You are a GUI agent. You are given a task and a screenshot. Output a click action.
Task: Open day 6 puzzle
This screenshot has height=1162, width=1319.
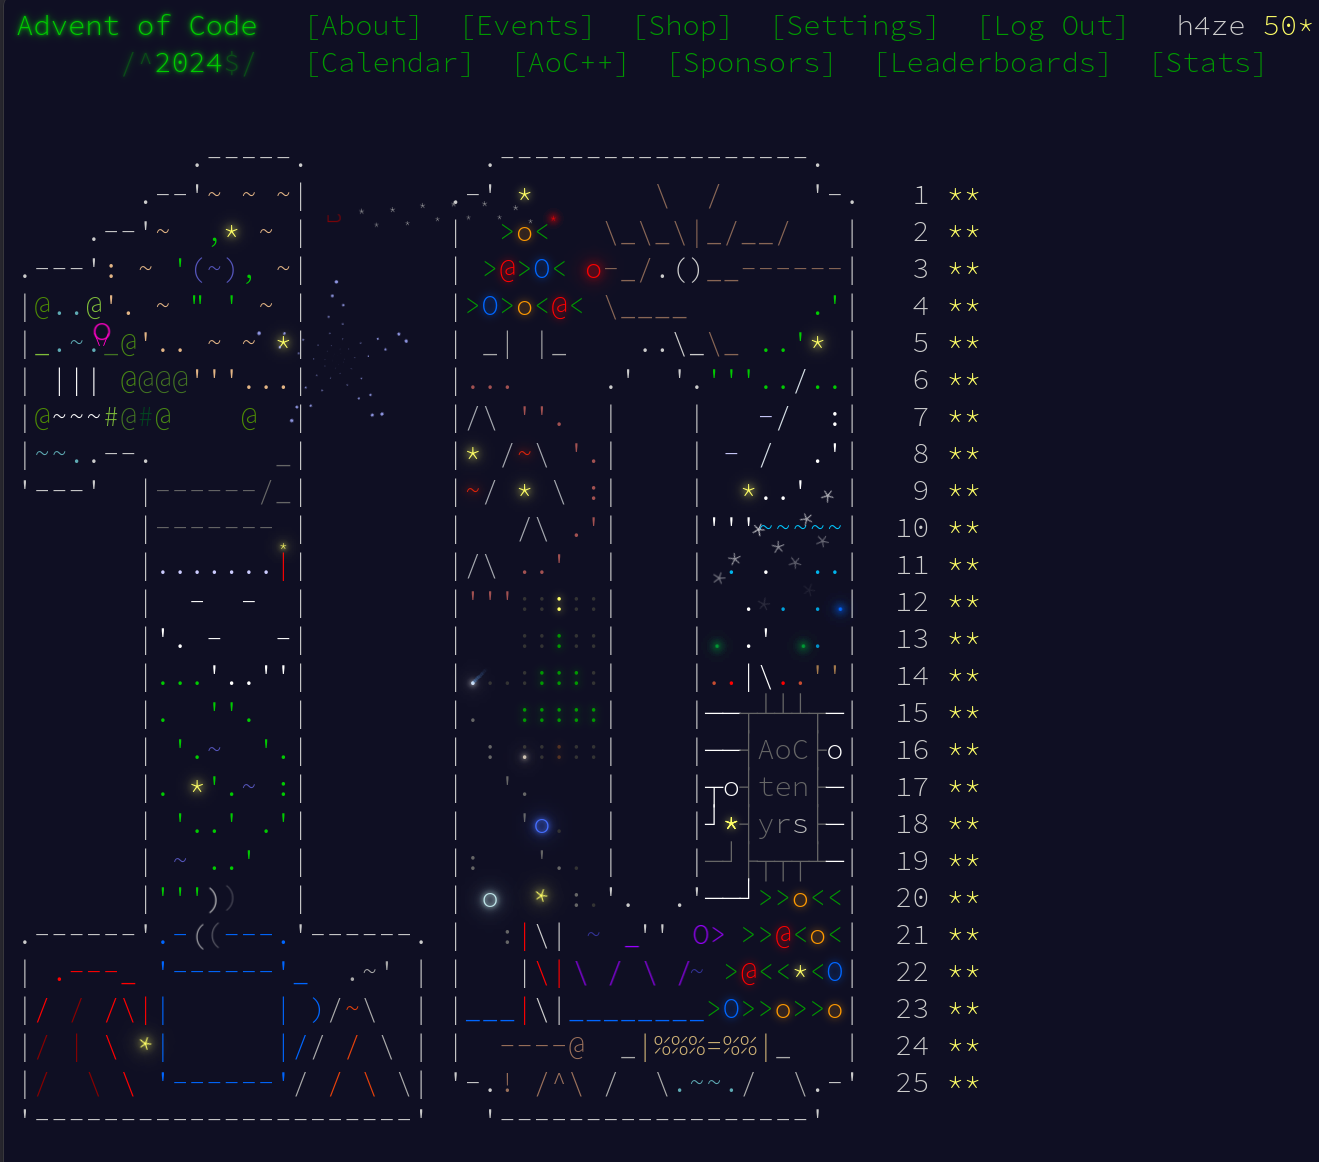click(x=921, y=380)
